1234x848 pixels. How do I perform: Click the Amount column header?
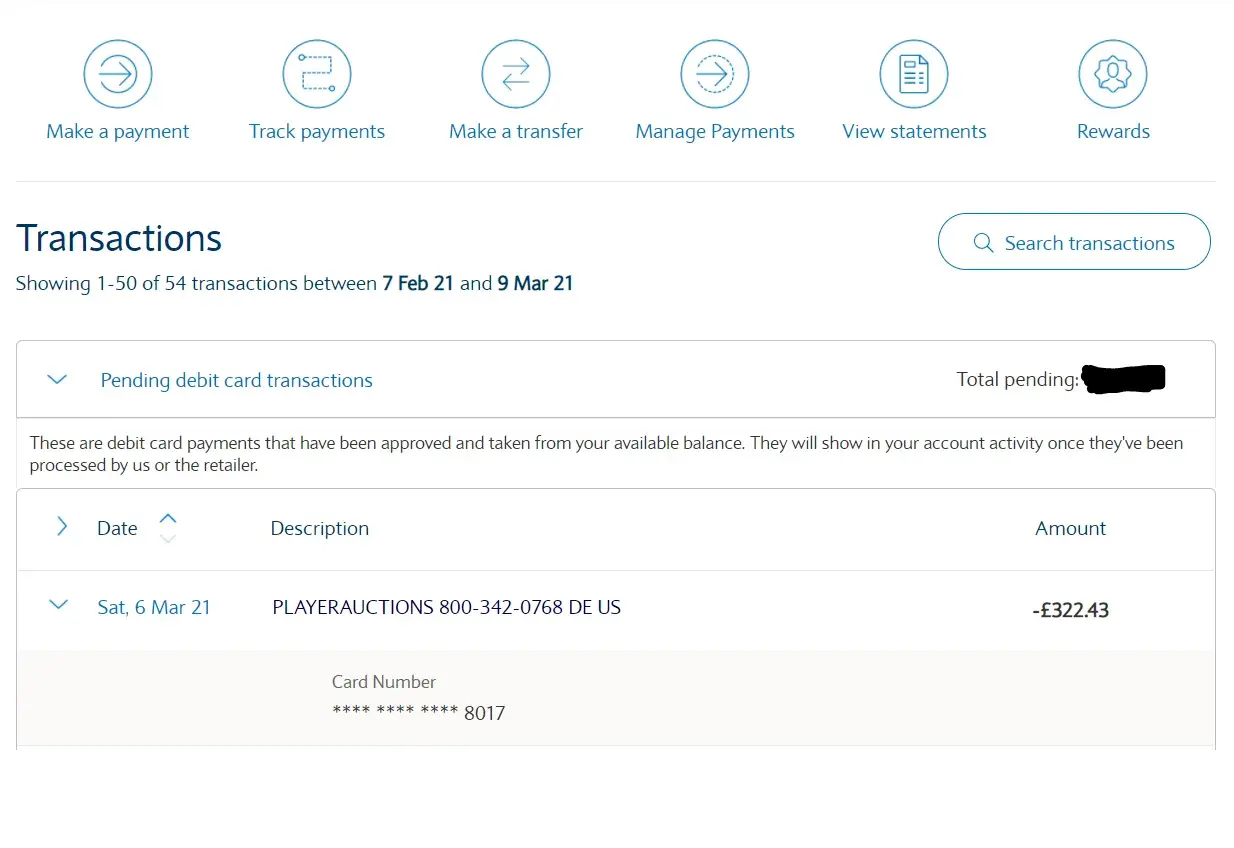[x=1070, y=528]
